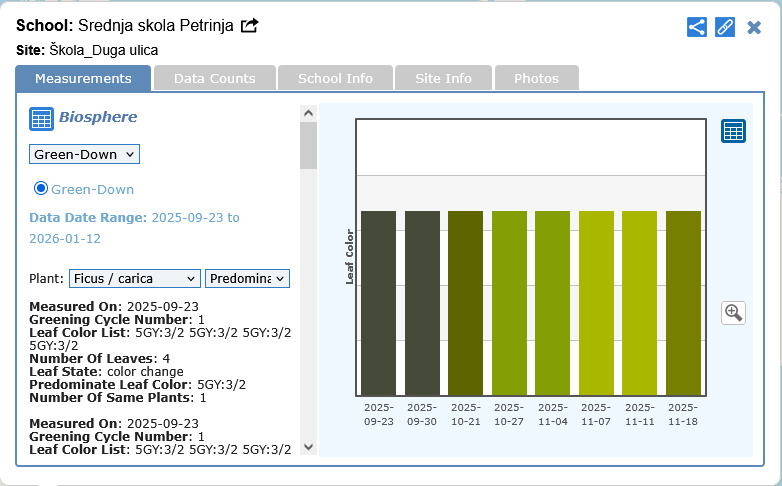
Task: Switch to the Data Counts tab
Action: coord(214,78)
